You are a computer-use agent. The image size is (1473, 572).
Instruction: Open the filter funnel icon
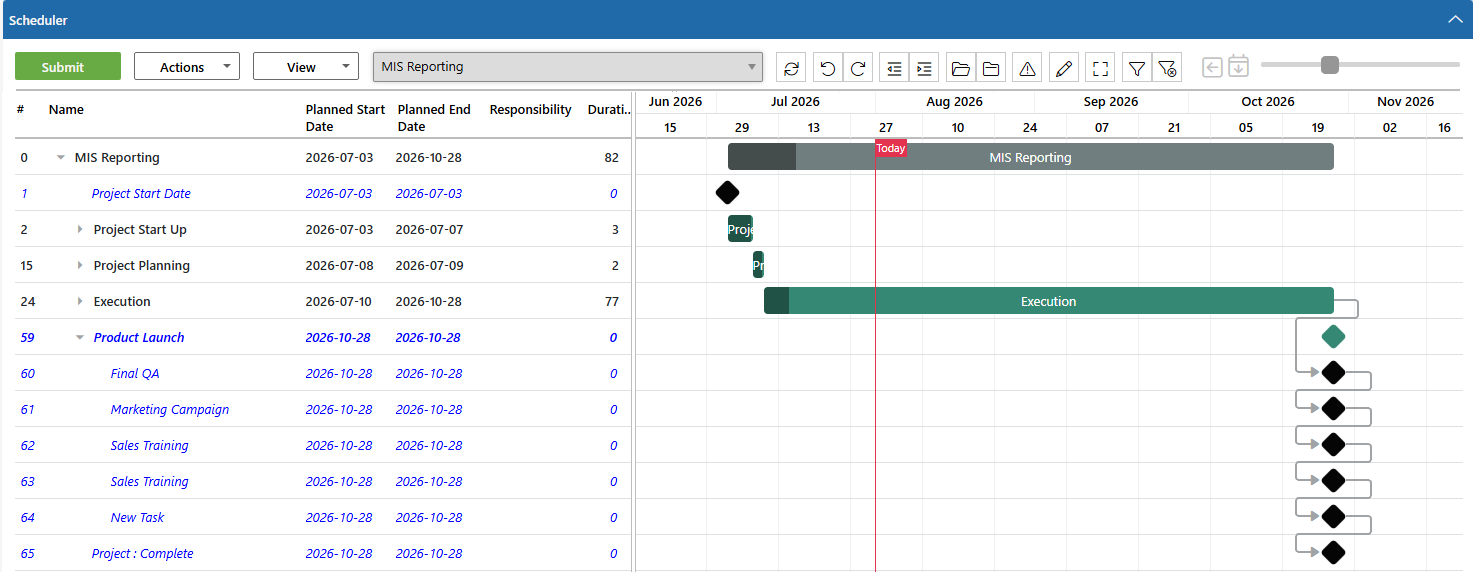click(x=1137, y=68)
